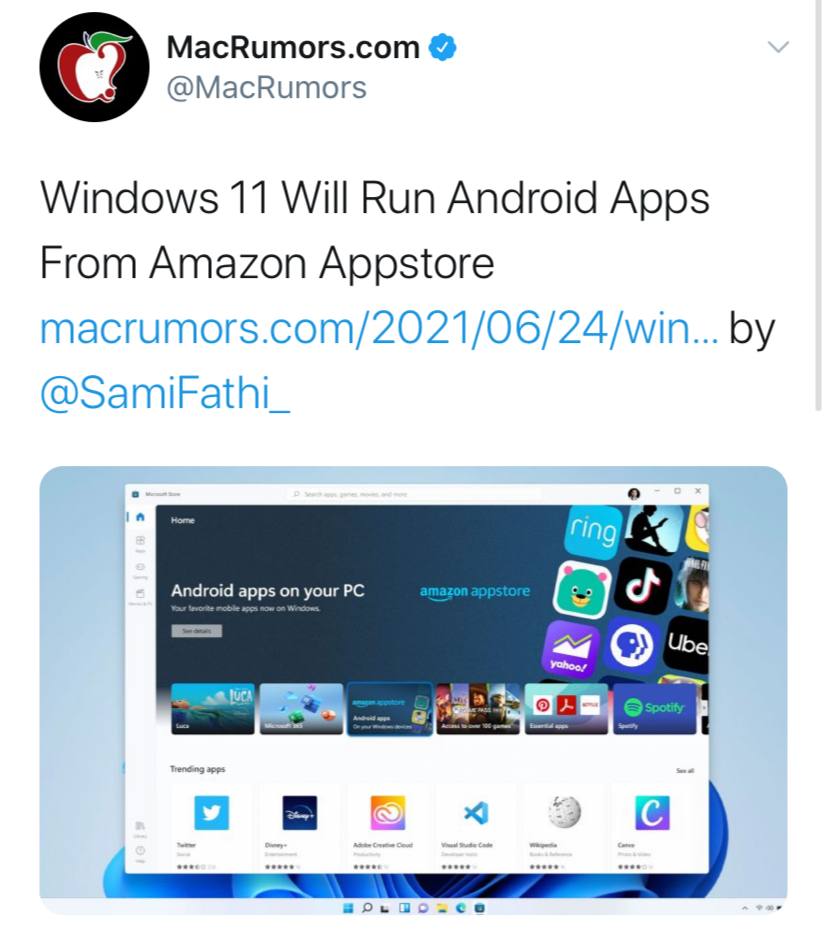This screenshot has width=827, height=949.
Task: Click the Disney+ app icon
Action: [x=300, y=812]
